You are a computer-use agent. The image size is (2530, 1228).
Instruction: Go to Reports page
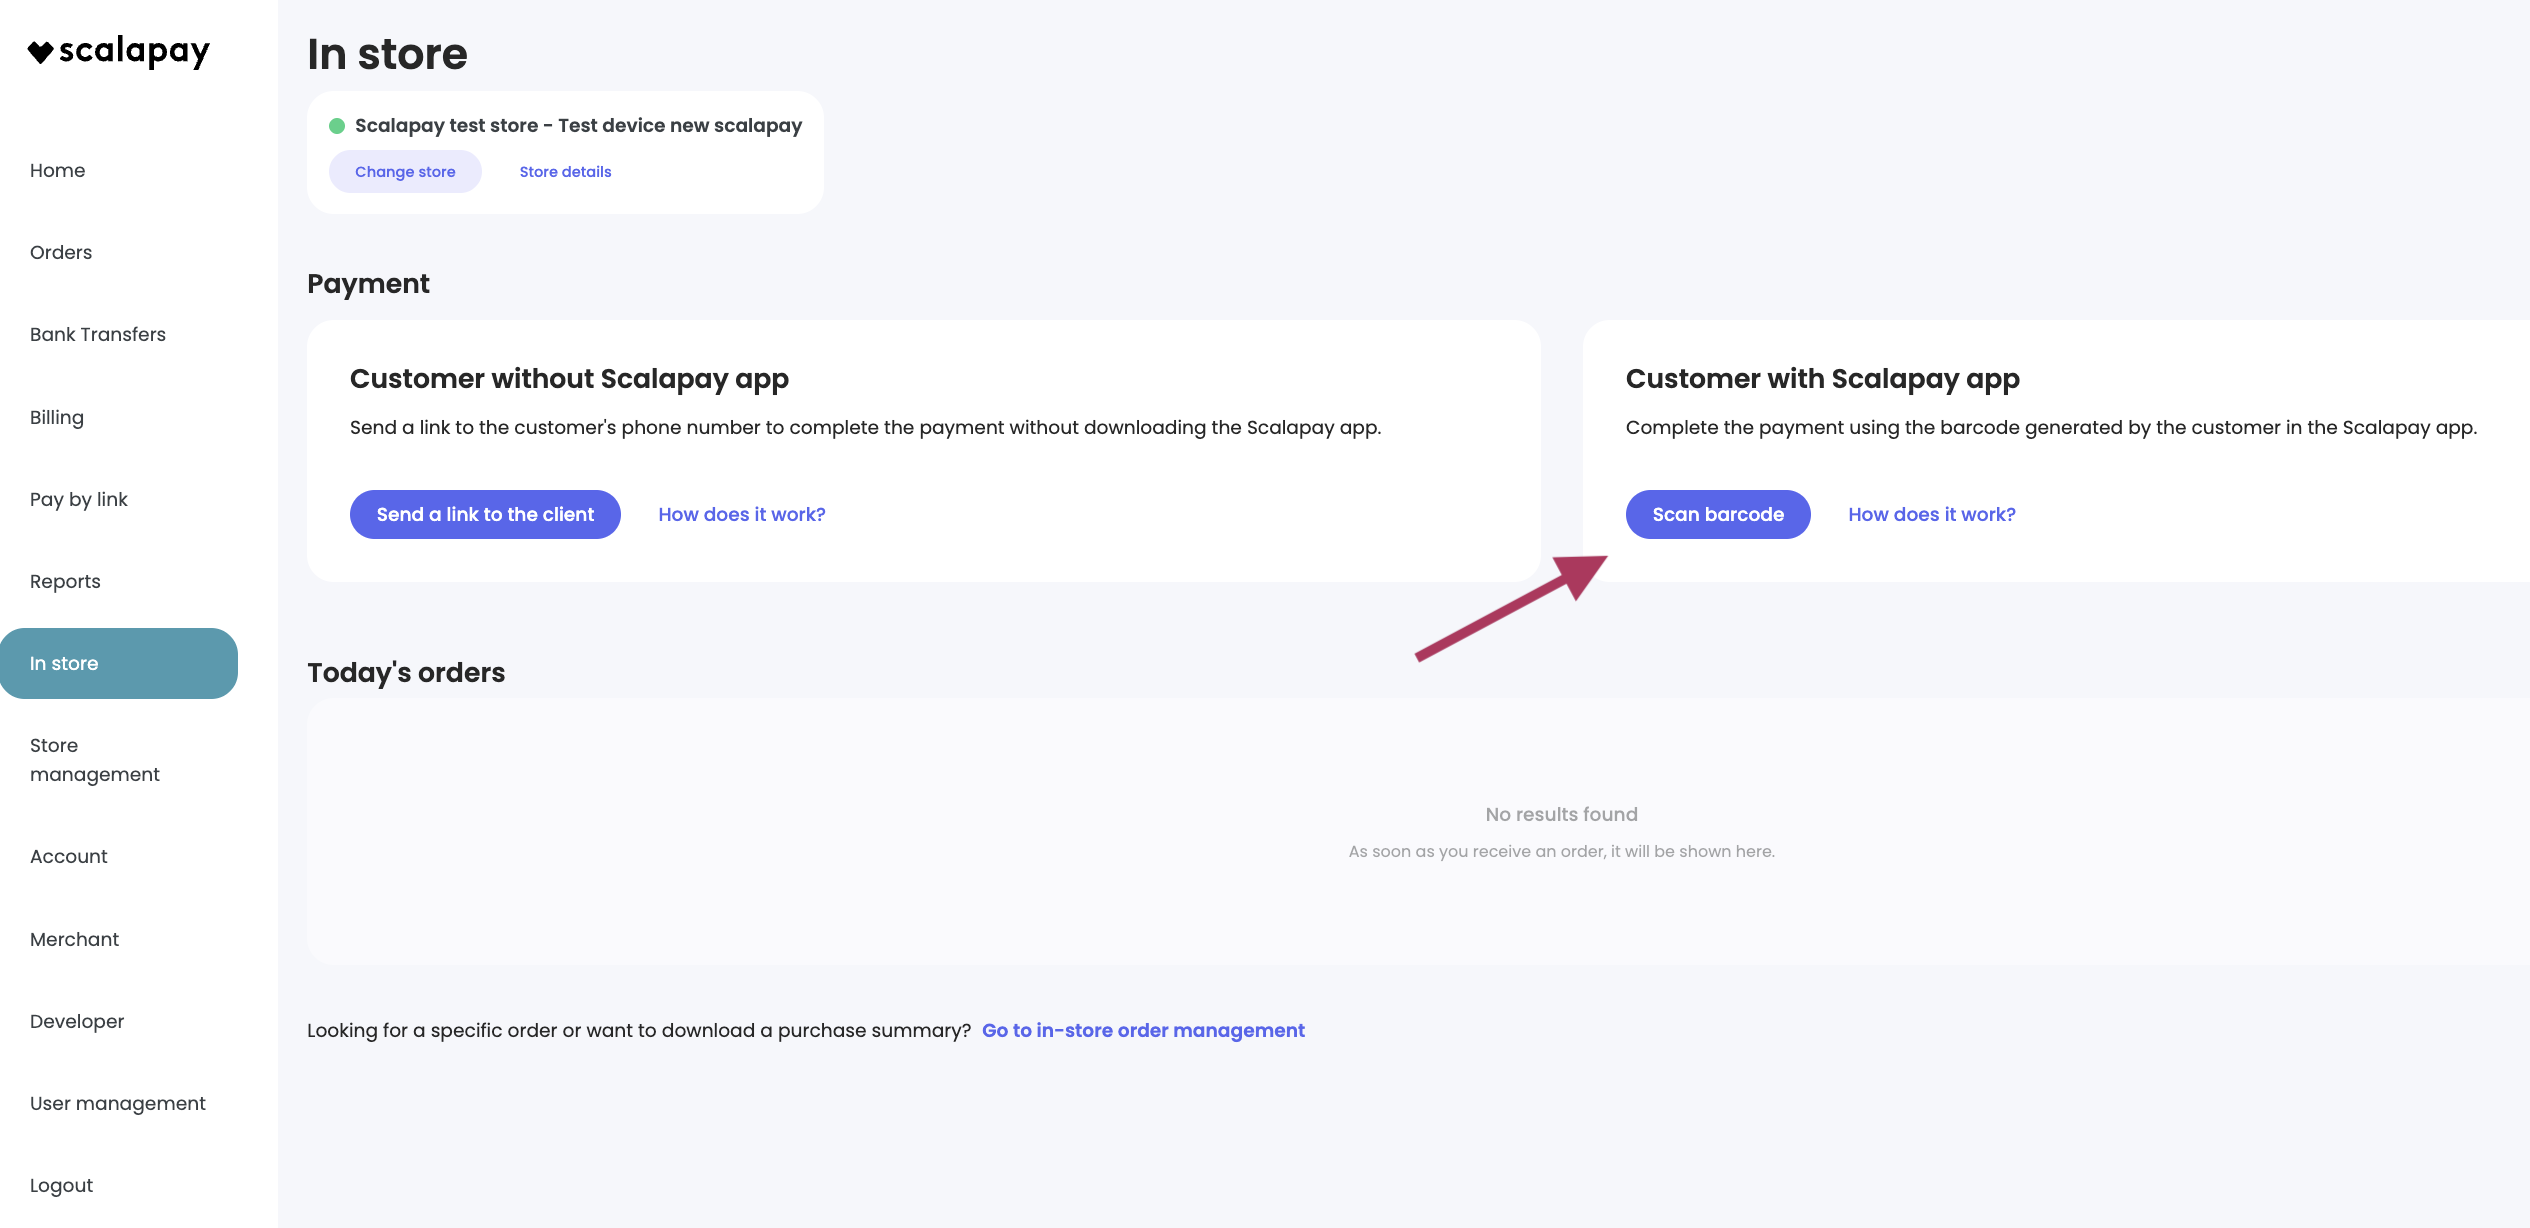[65, 582]
